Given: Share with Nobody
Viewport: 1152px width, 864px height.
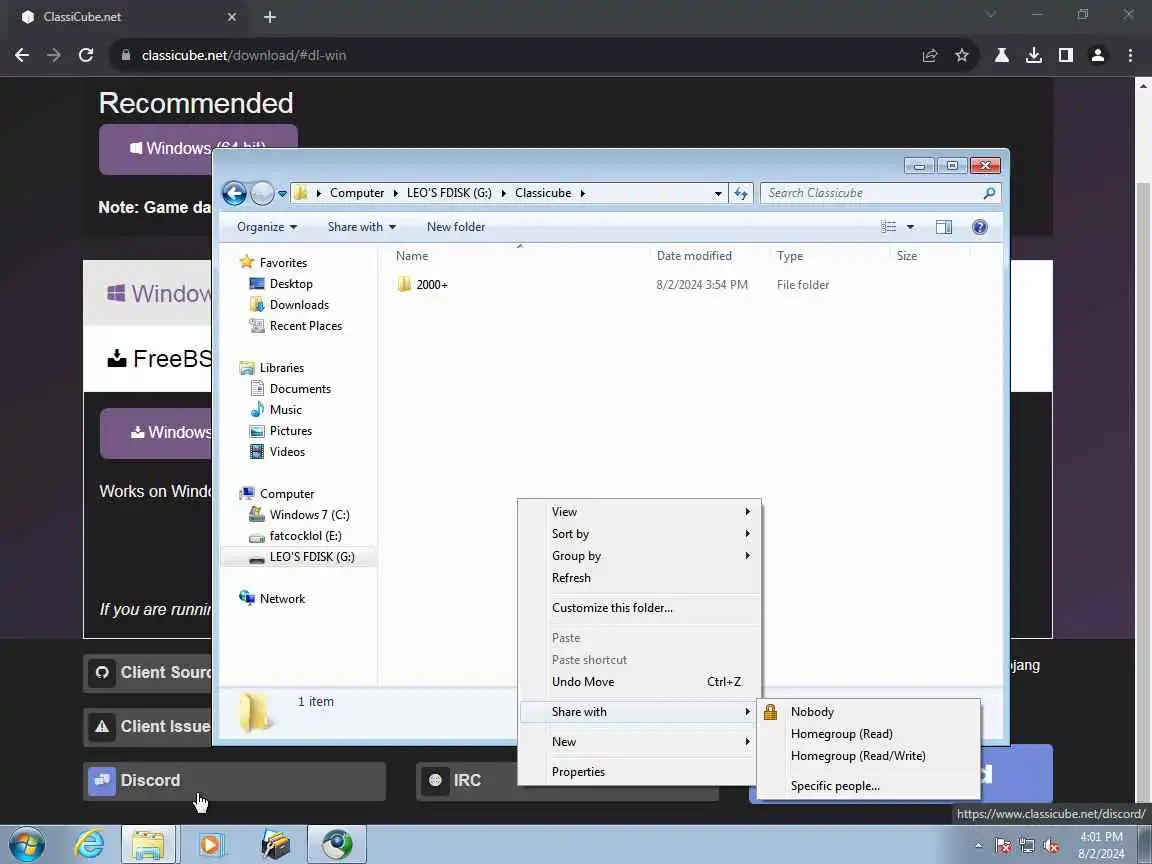Looking at the screenshot, I should pos(868,712).
